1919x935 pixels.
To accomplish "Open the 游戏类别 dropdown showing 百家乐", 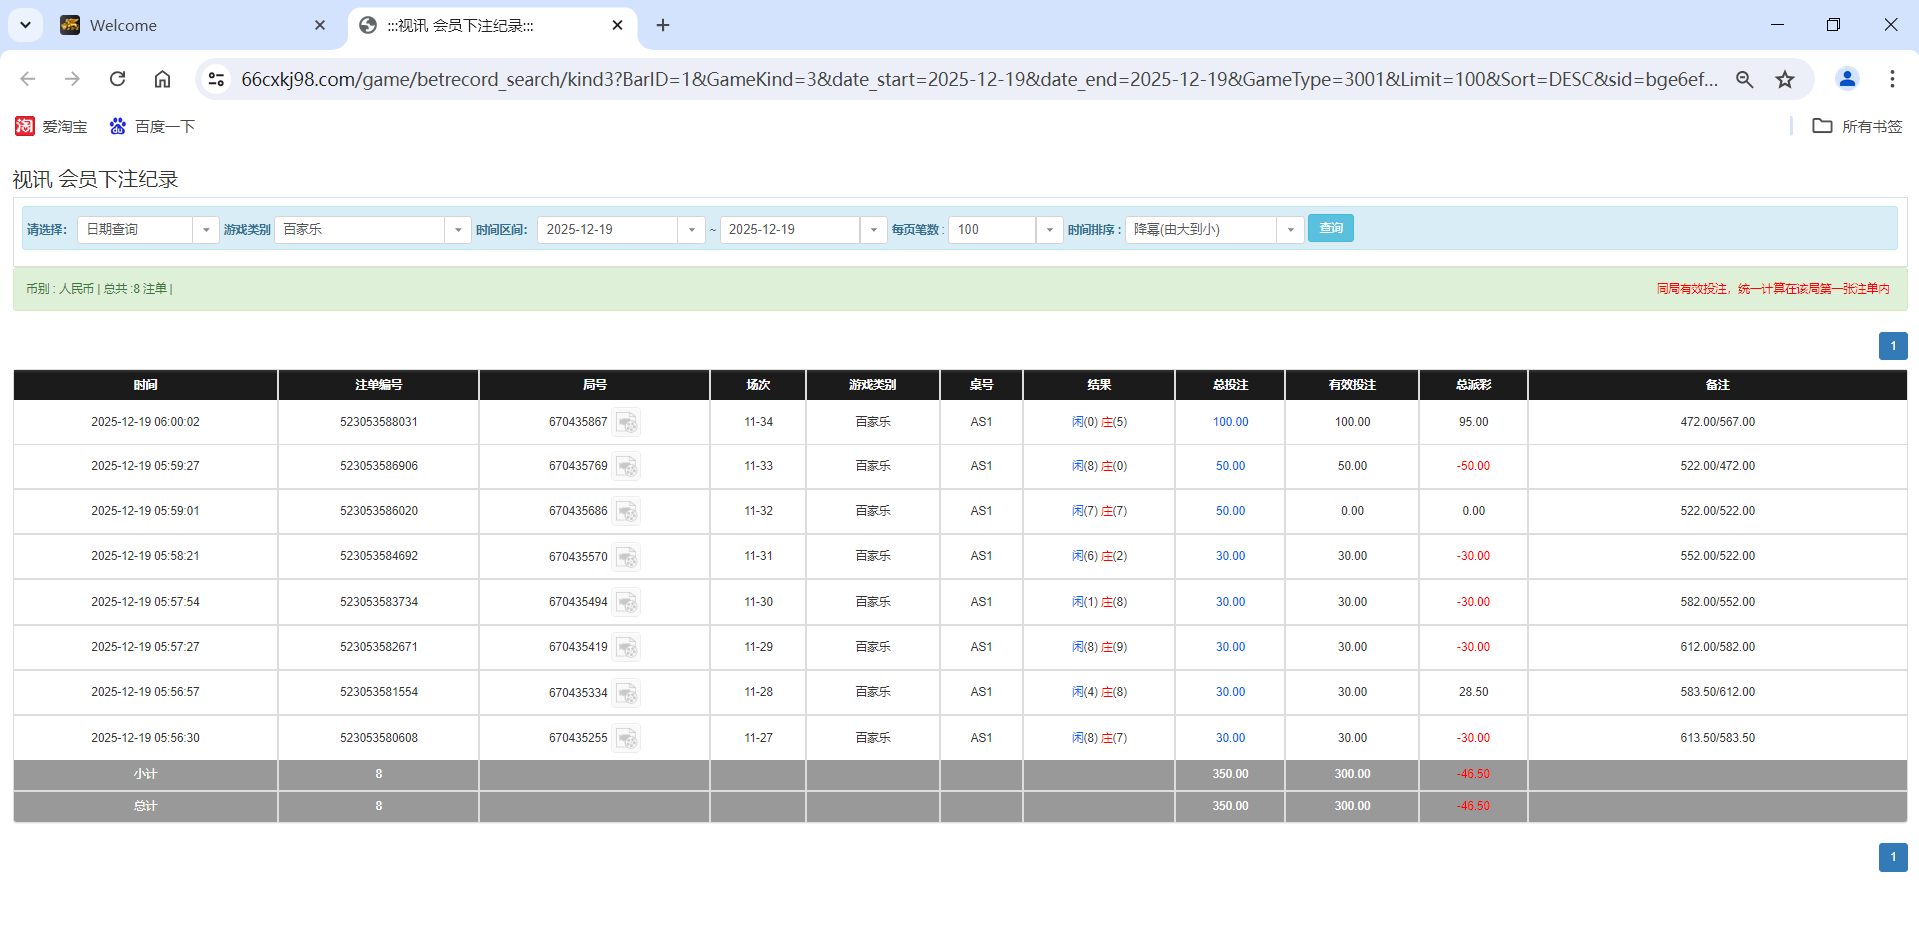I will point(458,229).
